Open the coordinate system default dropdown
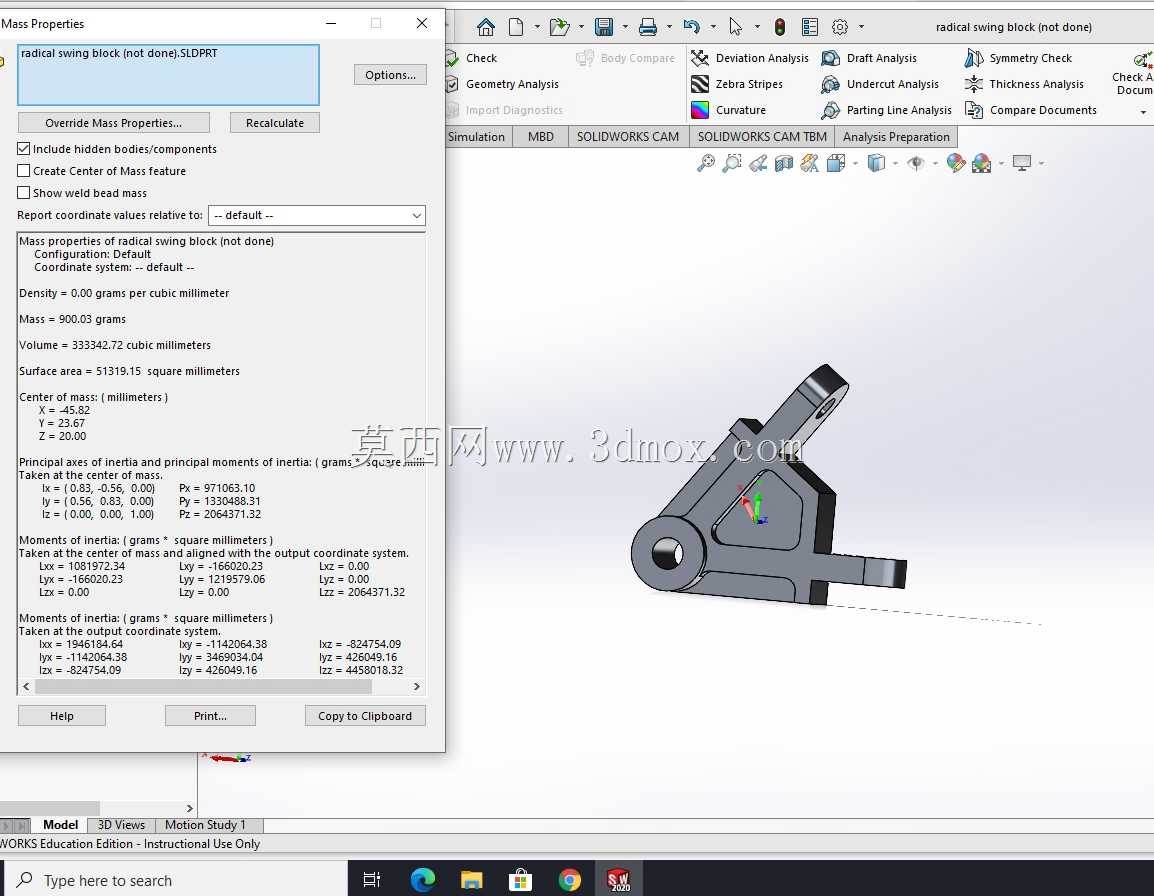This screenshot has height=896, width=1154. (x=317, y=216)
